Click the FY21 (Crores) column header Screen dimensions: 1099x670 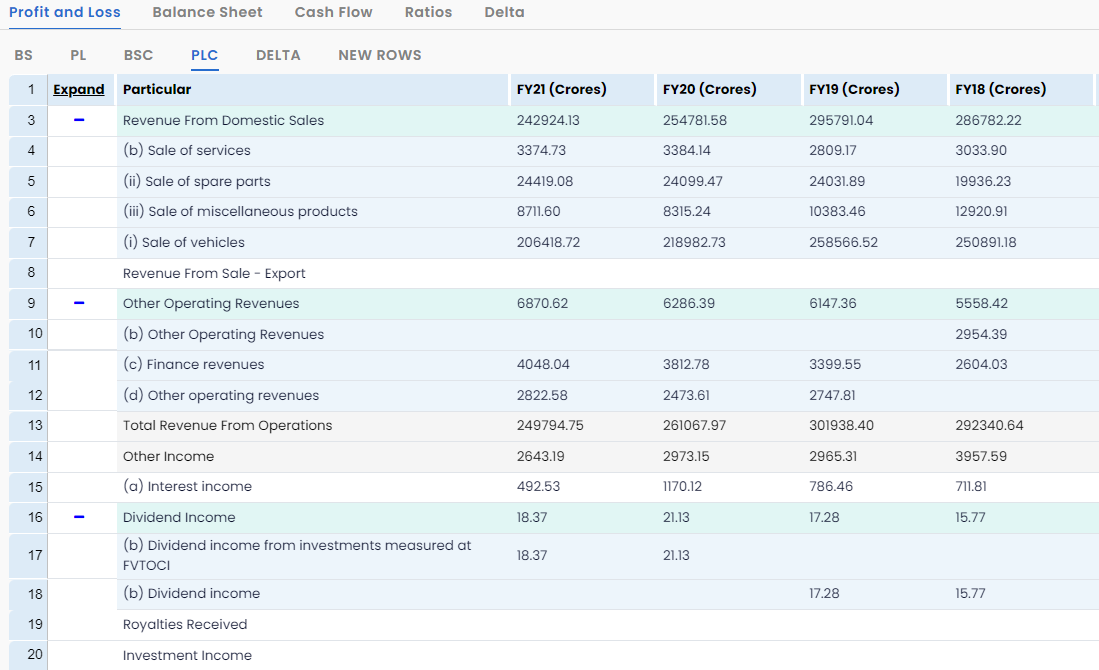[561, 89]
